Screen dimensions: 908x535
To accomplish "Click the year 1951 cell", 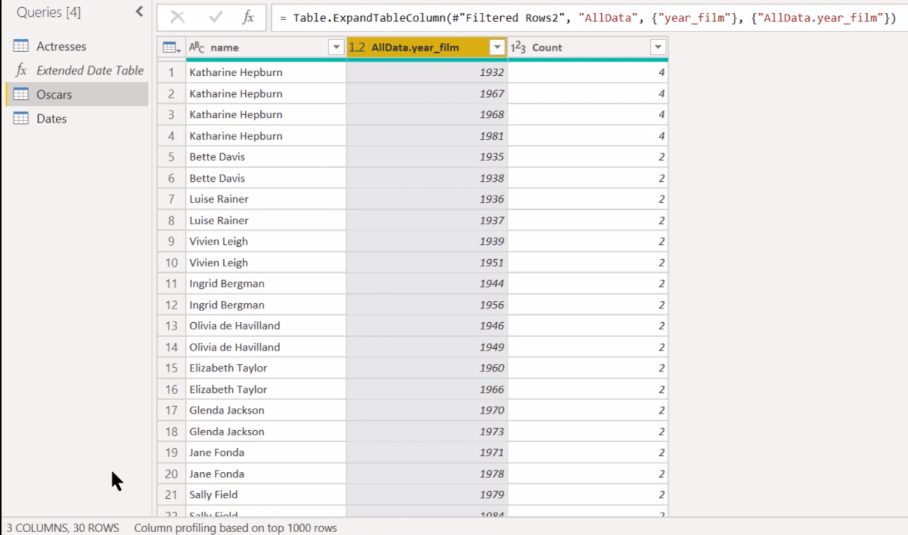I will pos(427,263).
